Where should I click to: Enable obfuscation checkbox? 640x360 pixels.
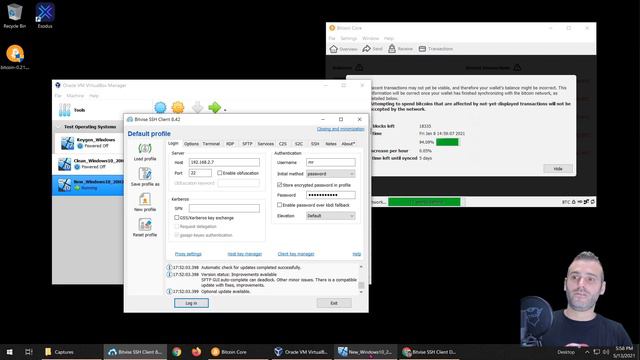pyautogui.click(x=220, y=173)
